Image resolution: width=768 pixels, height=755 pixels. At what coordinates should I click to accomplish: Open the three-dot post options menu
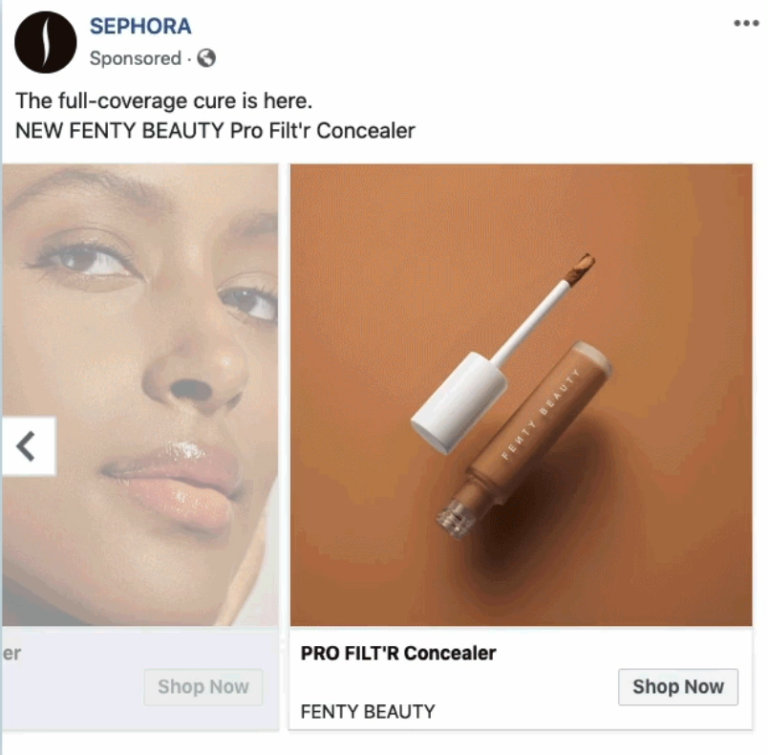pos(746,23)
